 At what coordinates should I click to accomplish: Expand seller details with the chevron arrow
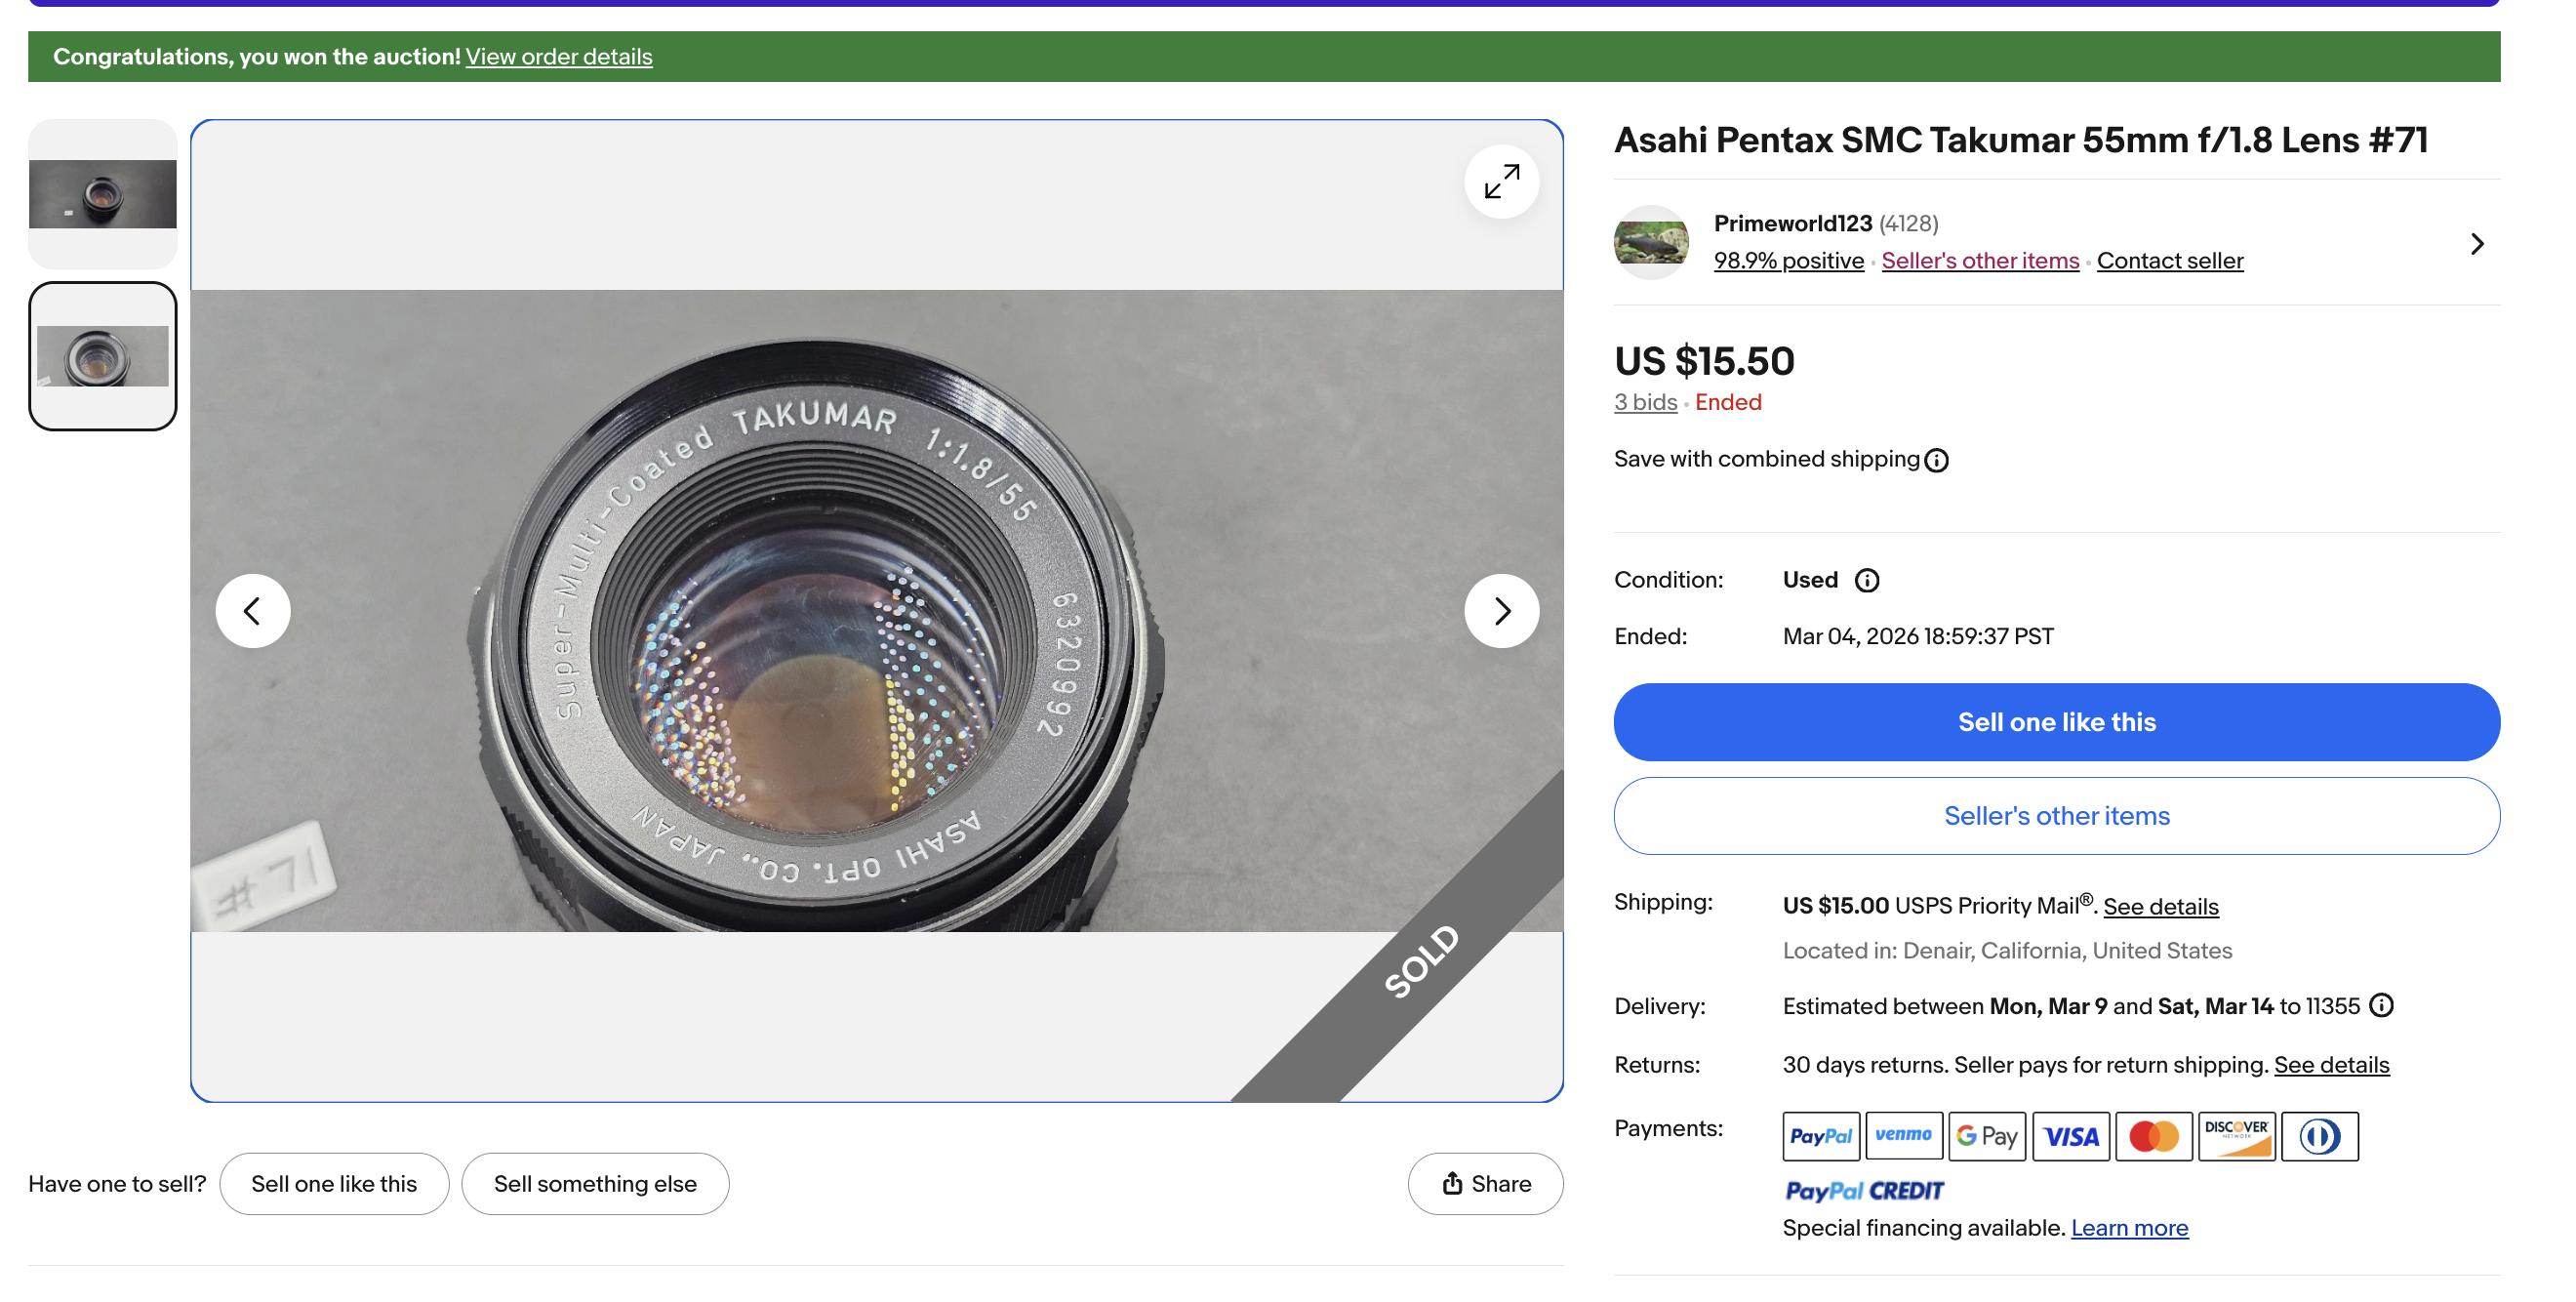pyautogui.click(x=2476, y=243)
